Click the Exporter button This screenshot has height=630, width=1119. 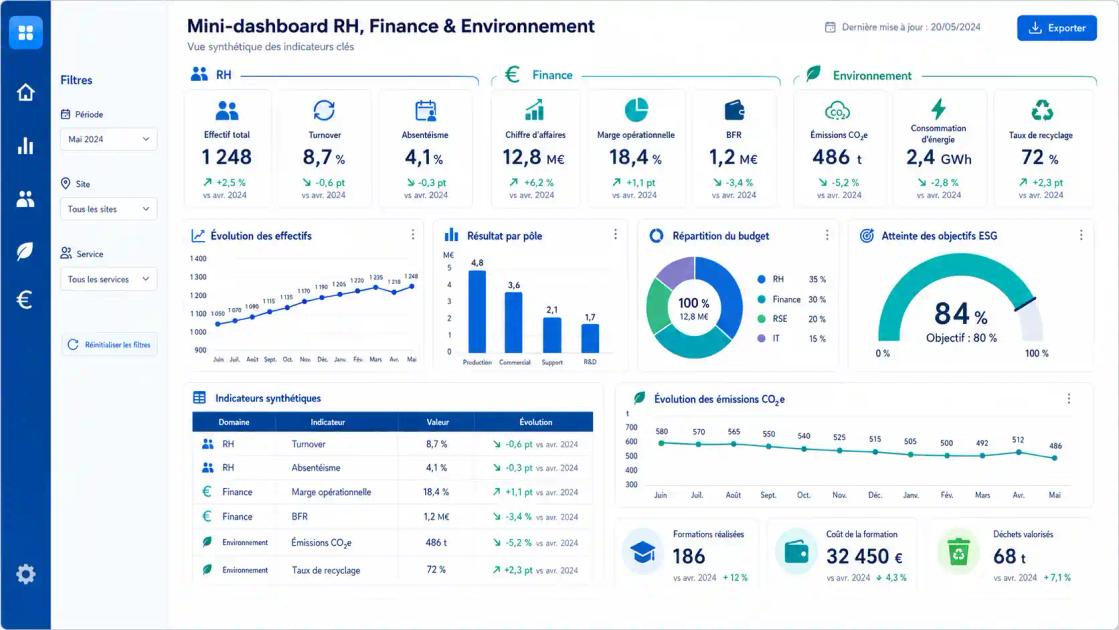(1057, 28)
